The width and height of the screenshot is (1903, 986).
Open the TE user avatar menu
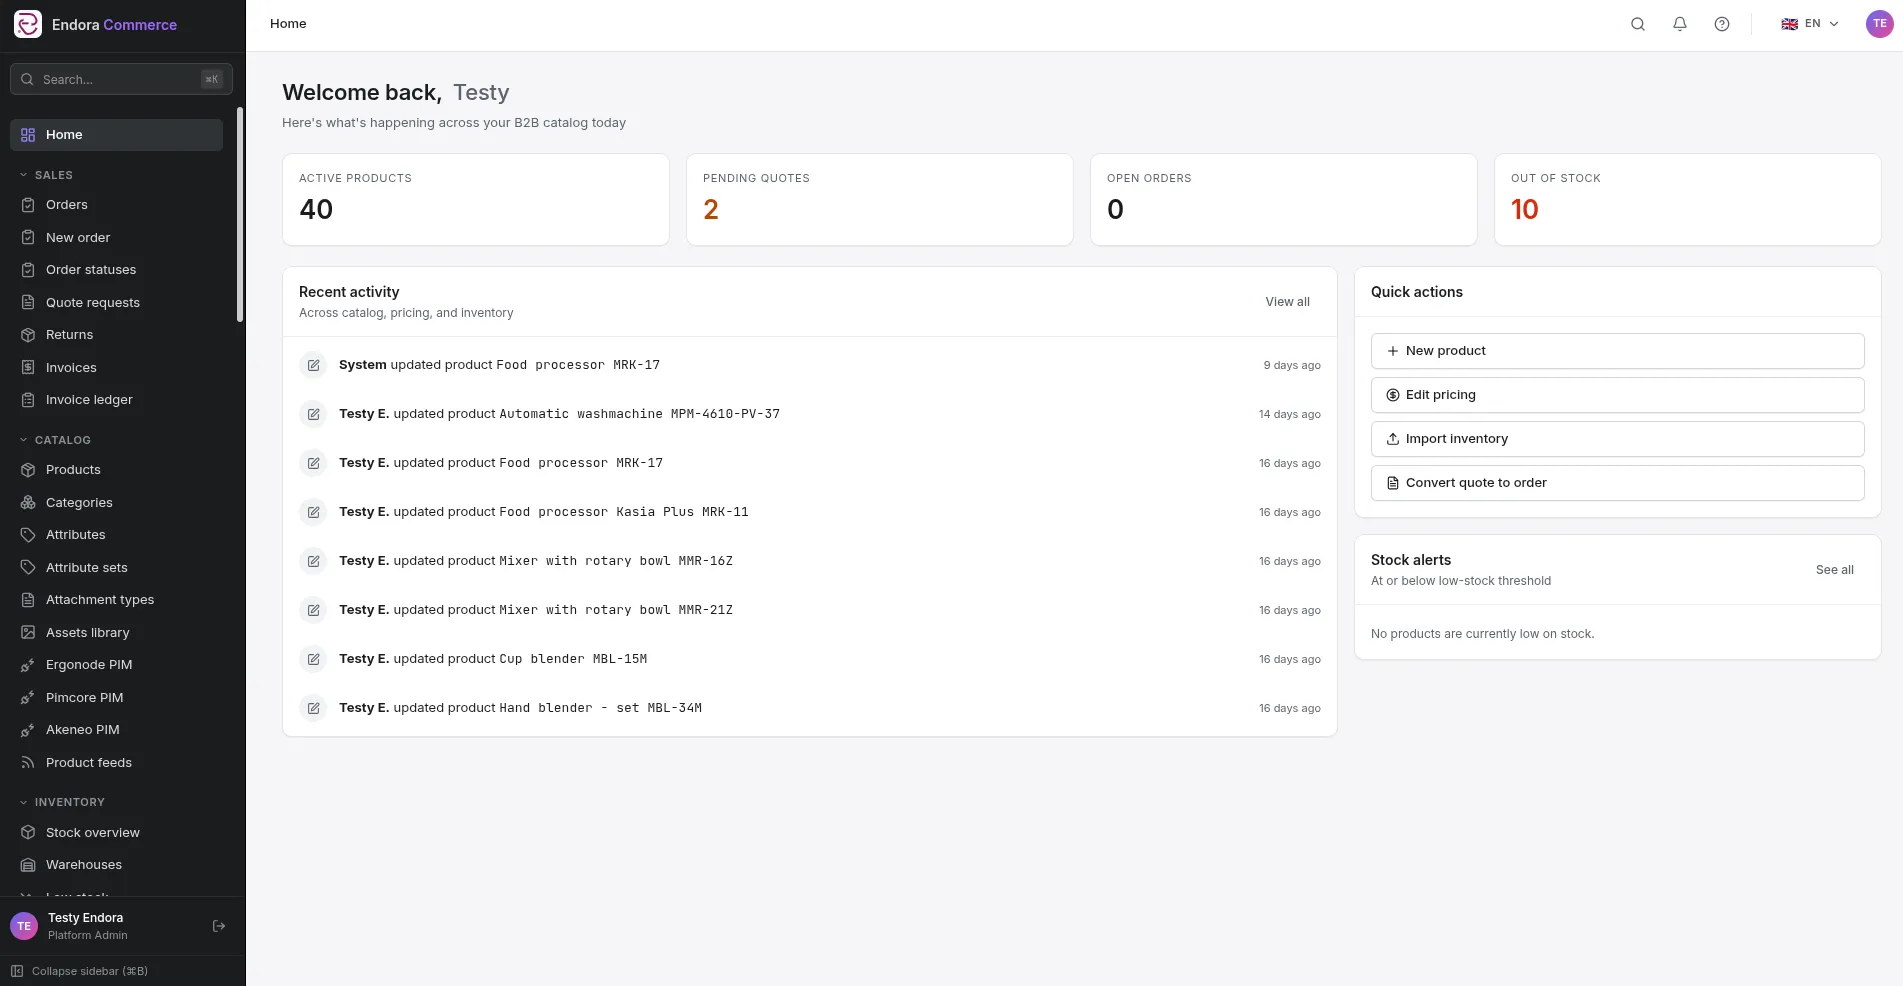tap(1879, 24)
